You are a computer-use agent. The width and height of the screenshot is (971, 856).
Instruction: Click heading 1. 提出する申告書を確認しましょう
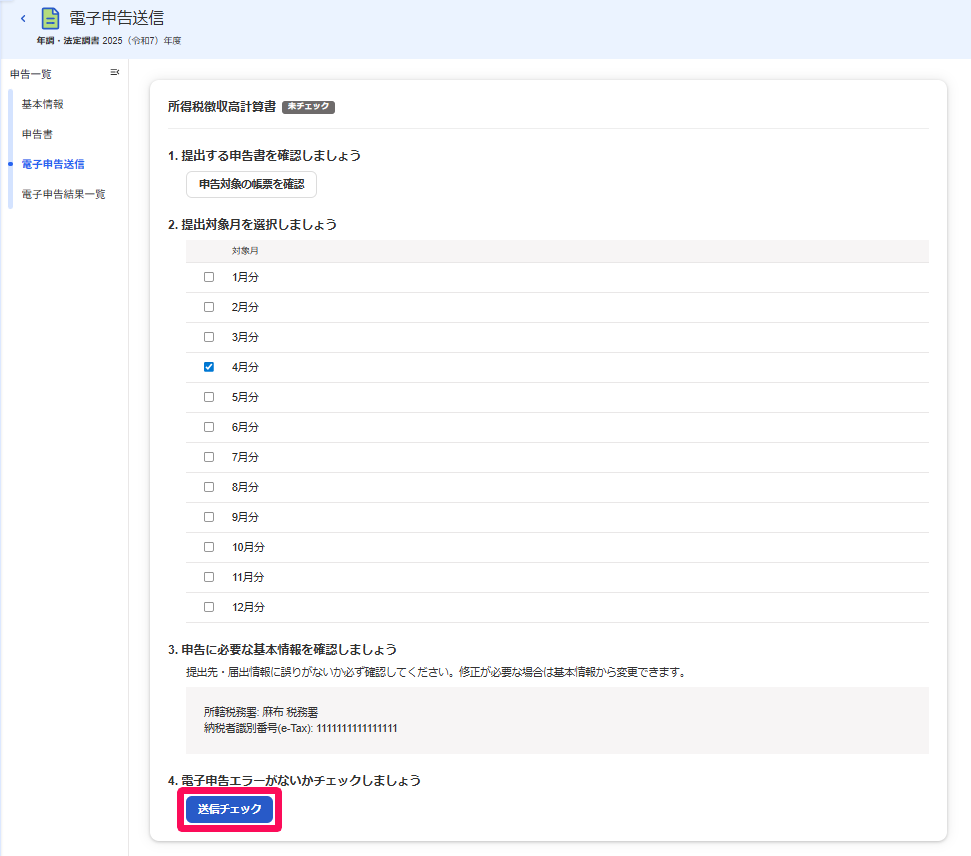coord(264,155)
